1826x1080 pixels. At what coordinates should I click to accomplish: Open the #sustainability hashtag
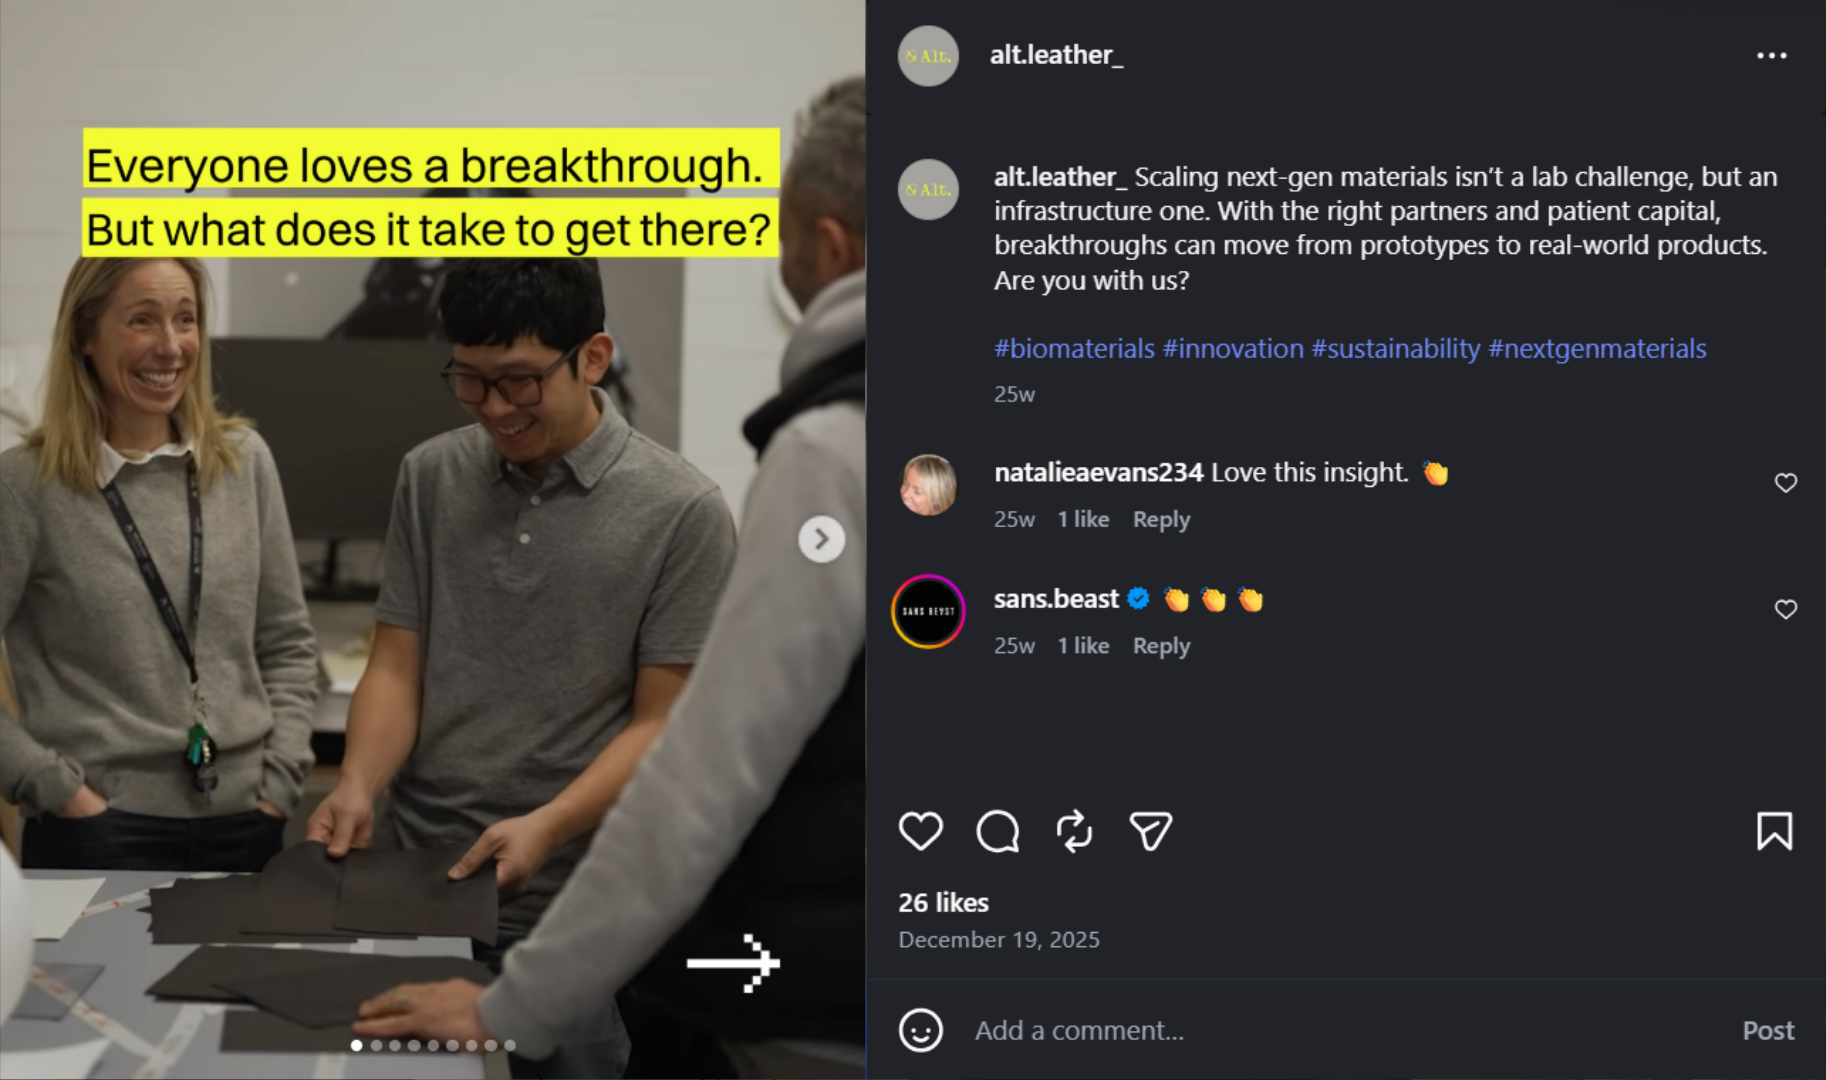tap(1395, 348)
